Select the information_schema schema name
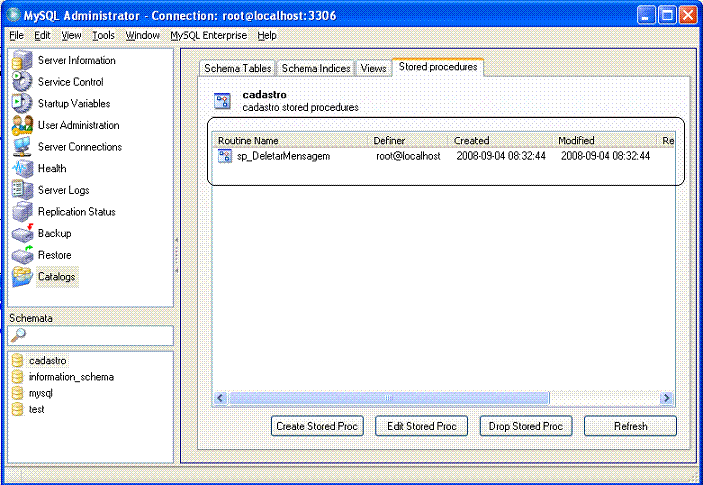Viewport: 703px width, 485px height. click(x=71, y=377)
